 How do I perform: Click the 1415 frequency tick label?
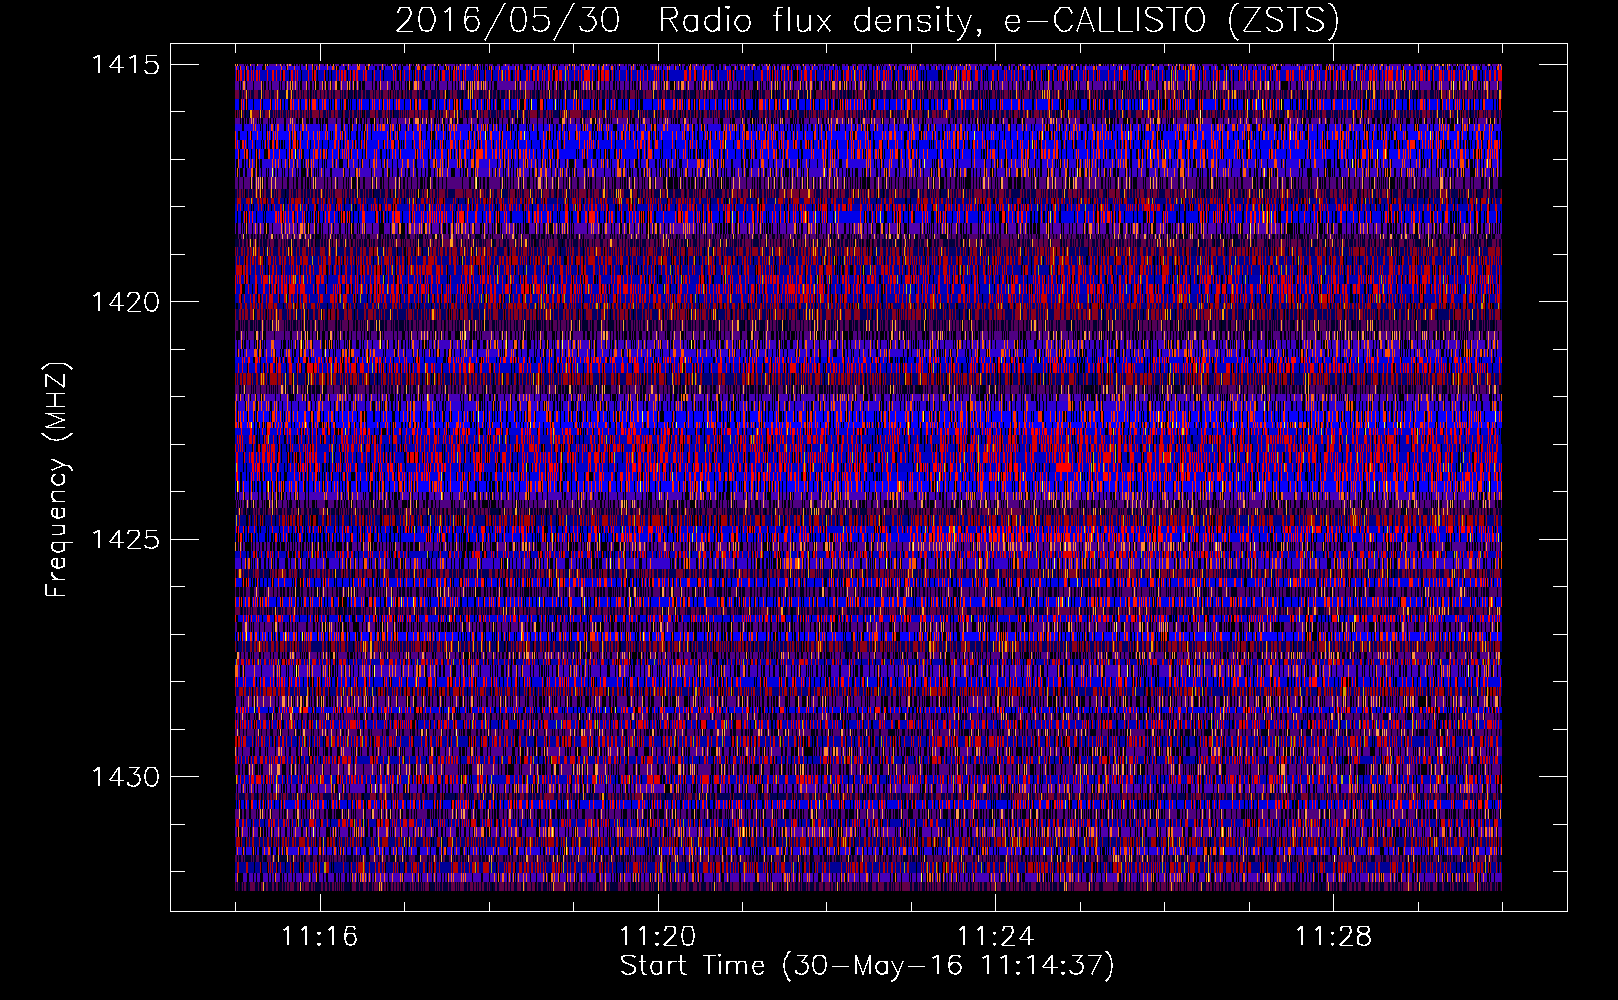(x=125, y=65)
